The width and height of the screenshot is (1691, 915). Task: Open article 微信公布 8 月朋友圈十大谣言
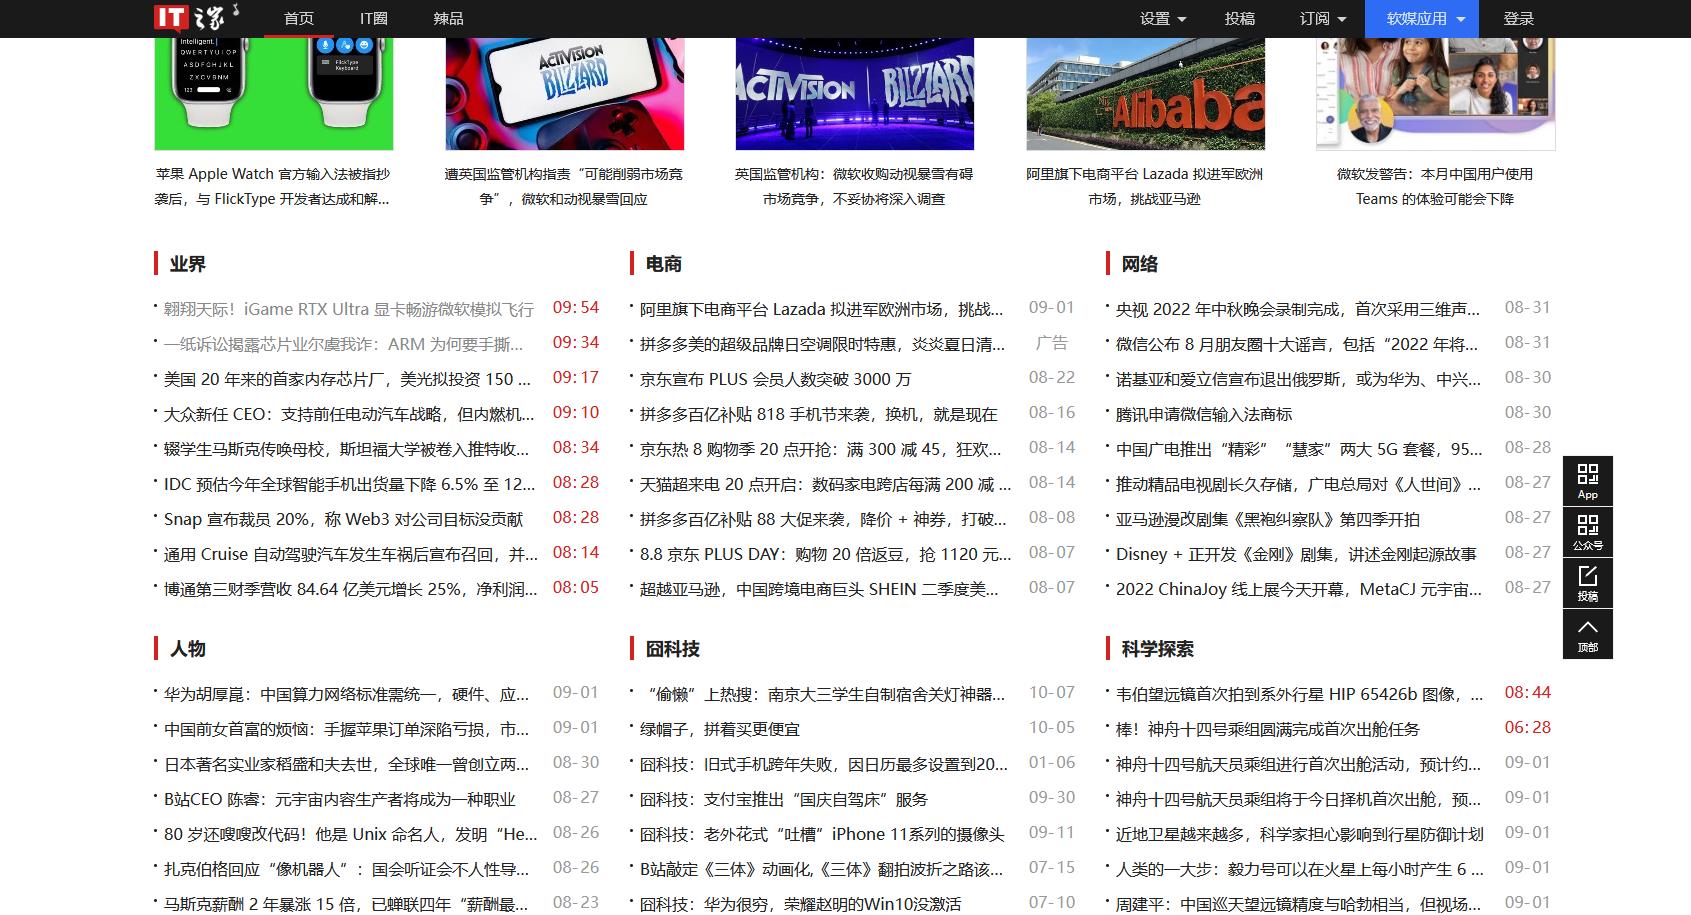coord(1297,344)
